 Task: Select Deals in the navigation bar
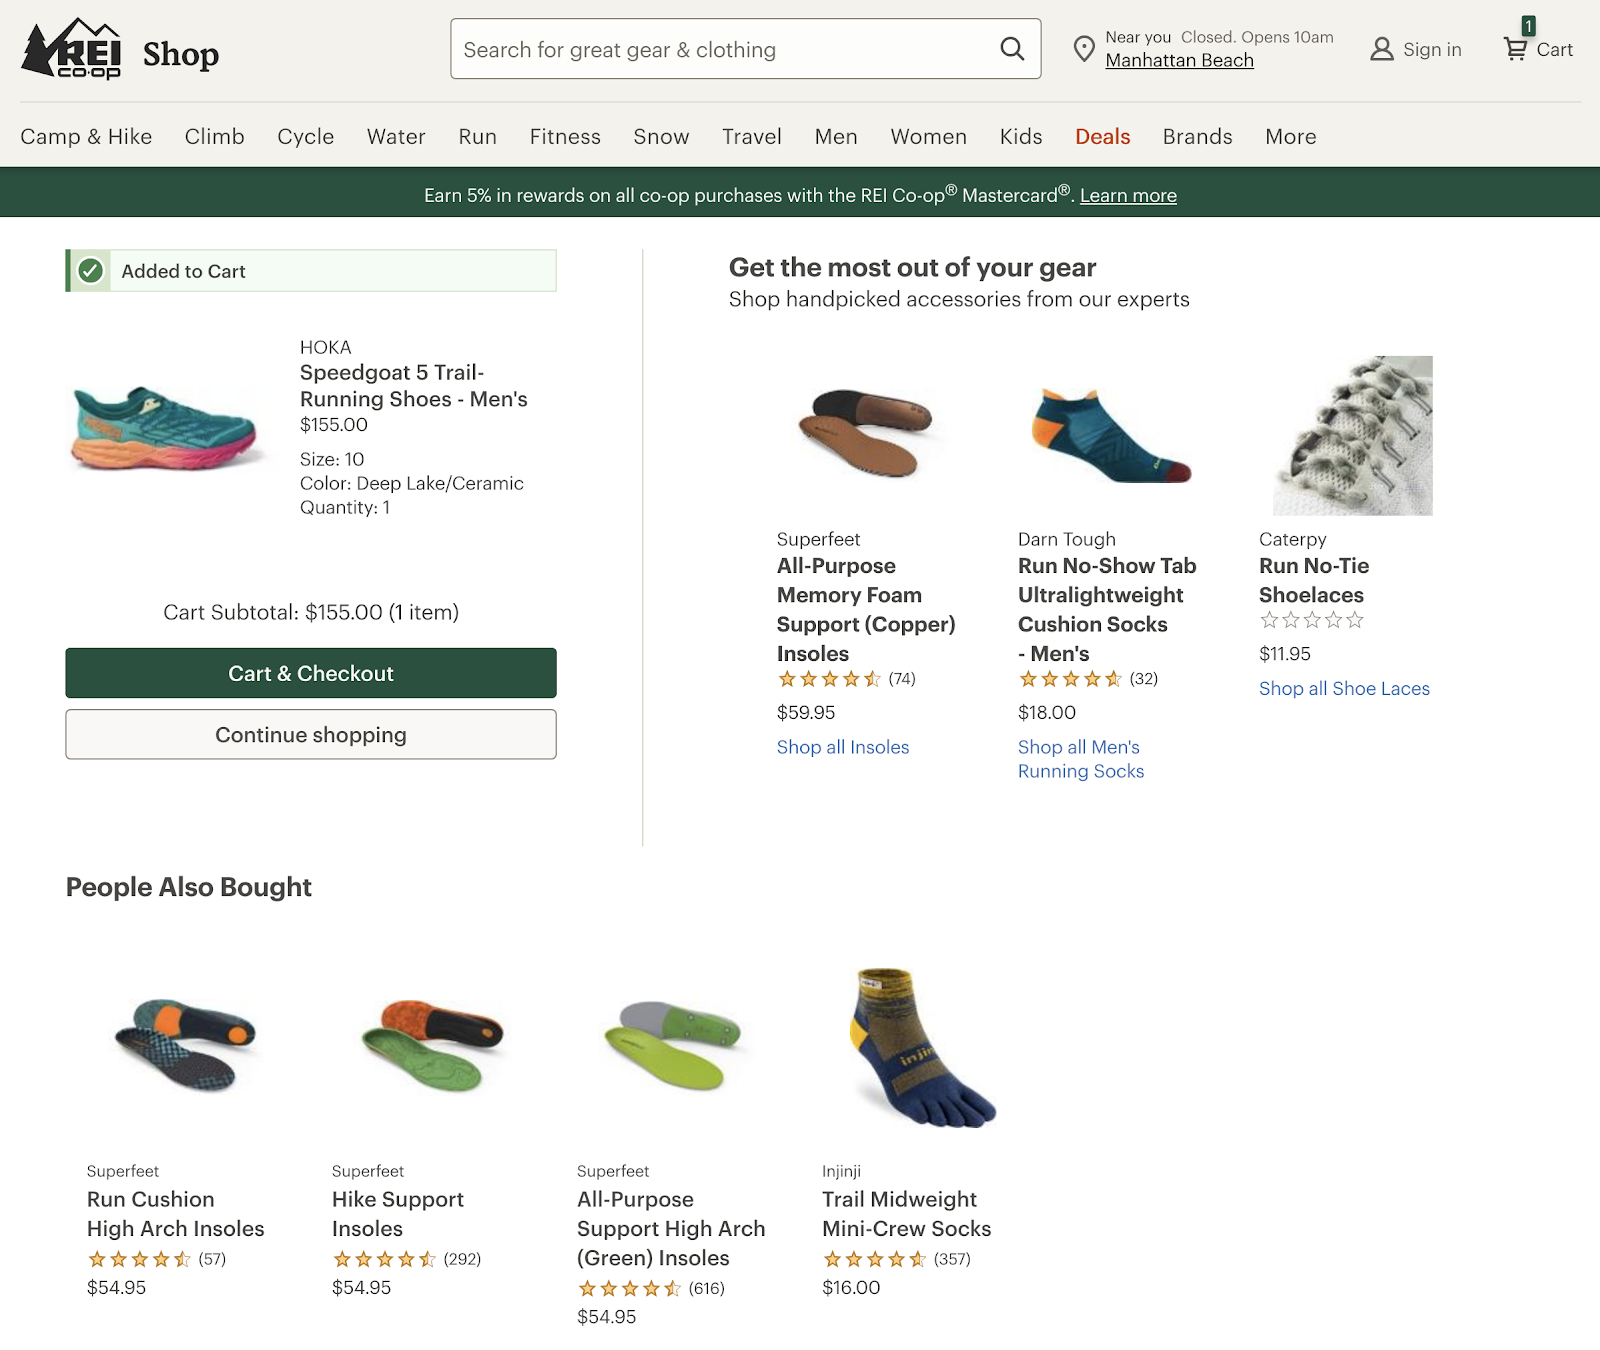pyautogui.click(x=1102, y=137)
